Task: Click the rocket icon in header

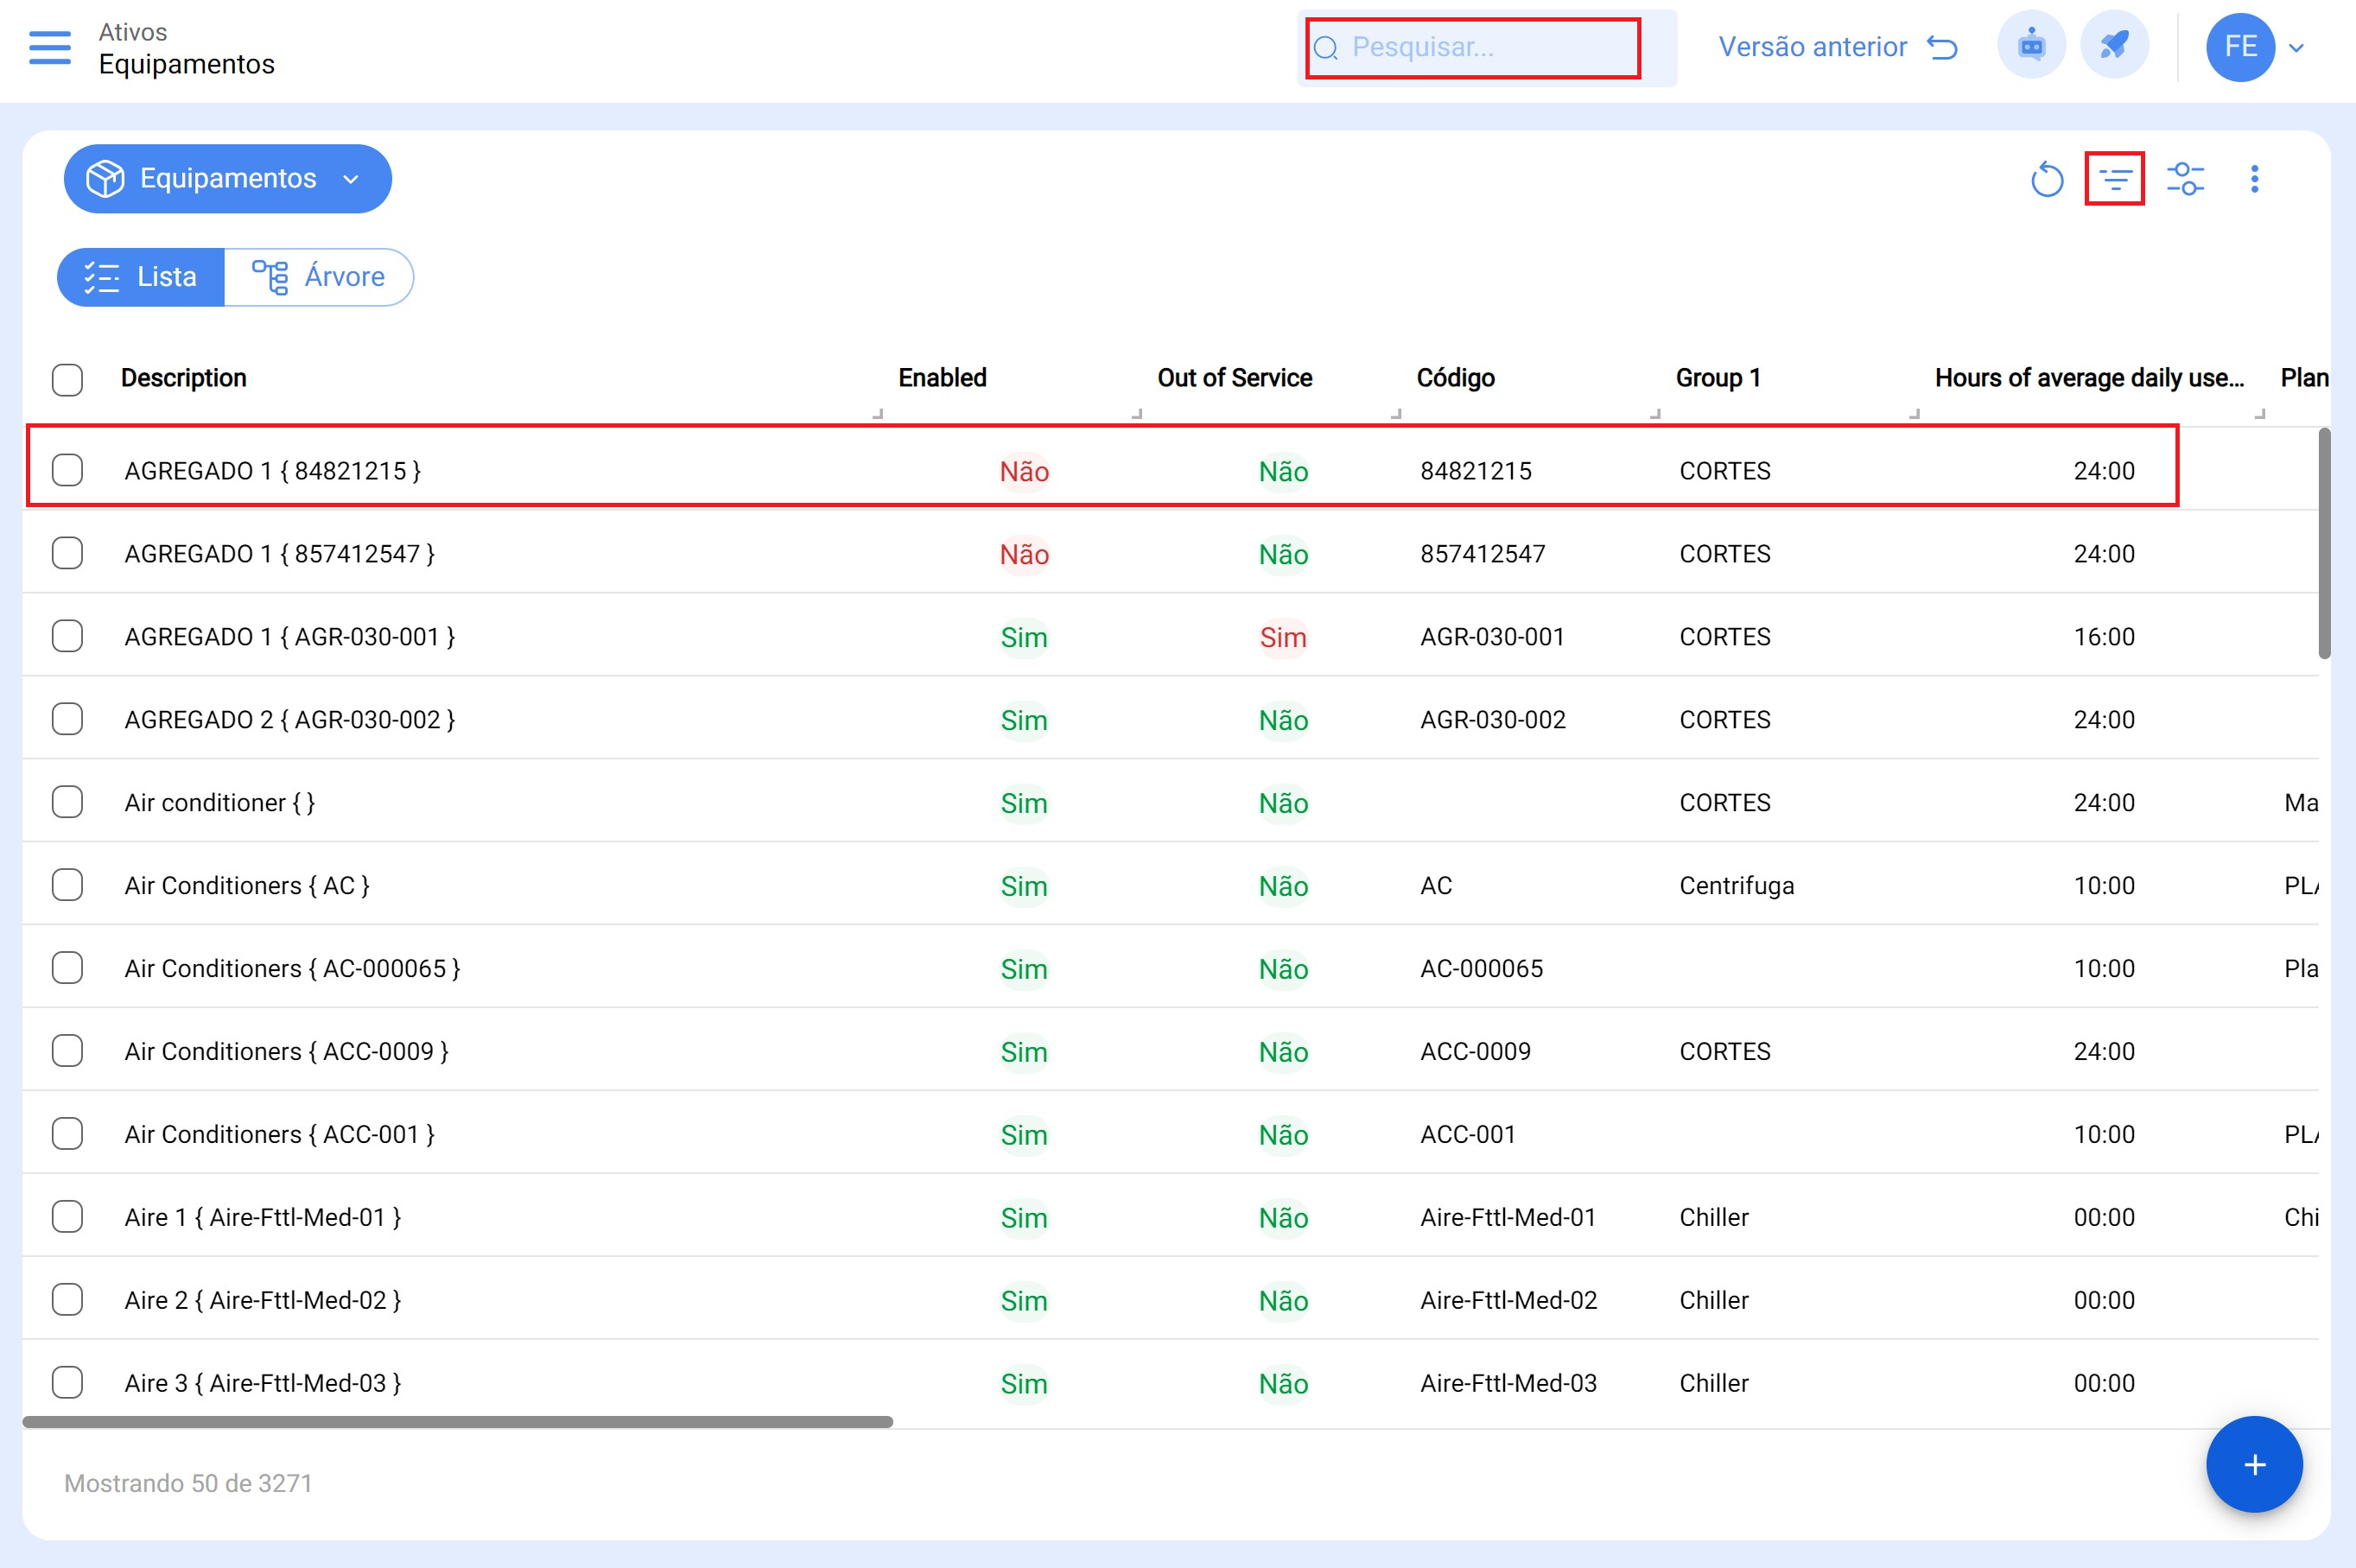Action: 2114,46
